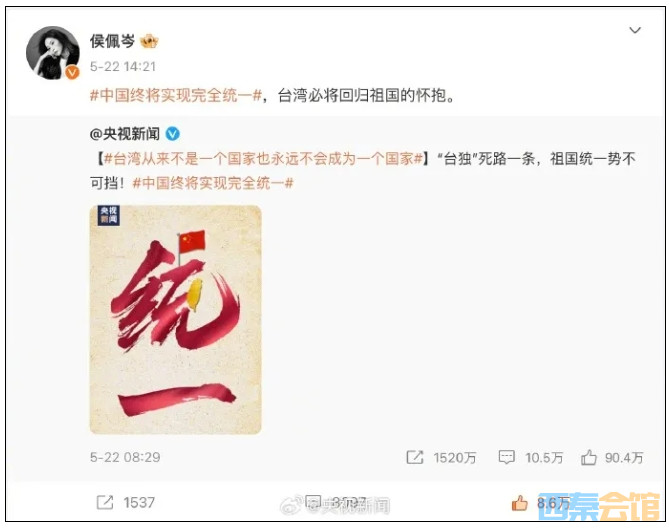Image resolution: width=669 pixels, height=529 pixels.
Task: Click the quoted post's comment icon (10.5万)
Action: 506,457
